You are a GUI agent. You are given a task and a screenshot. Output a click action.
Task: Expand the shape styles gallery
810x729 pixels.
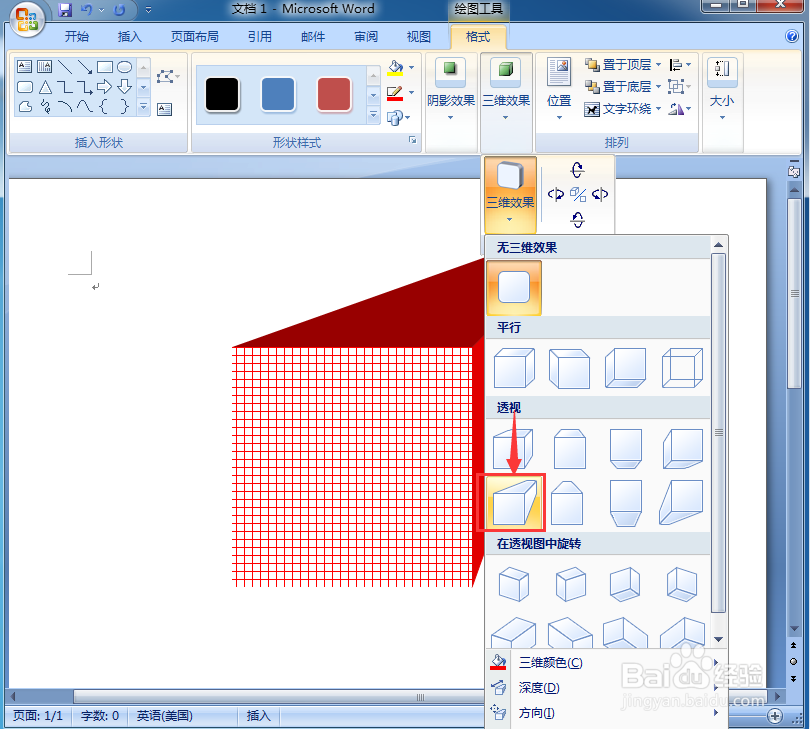373,115
